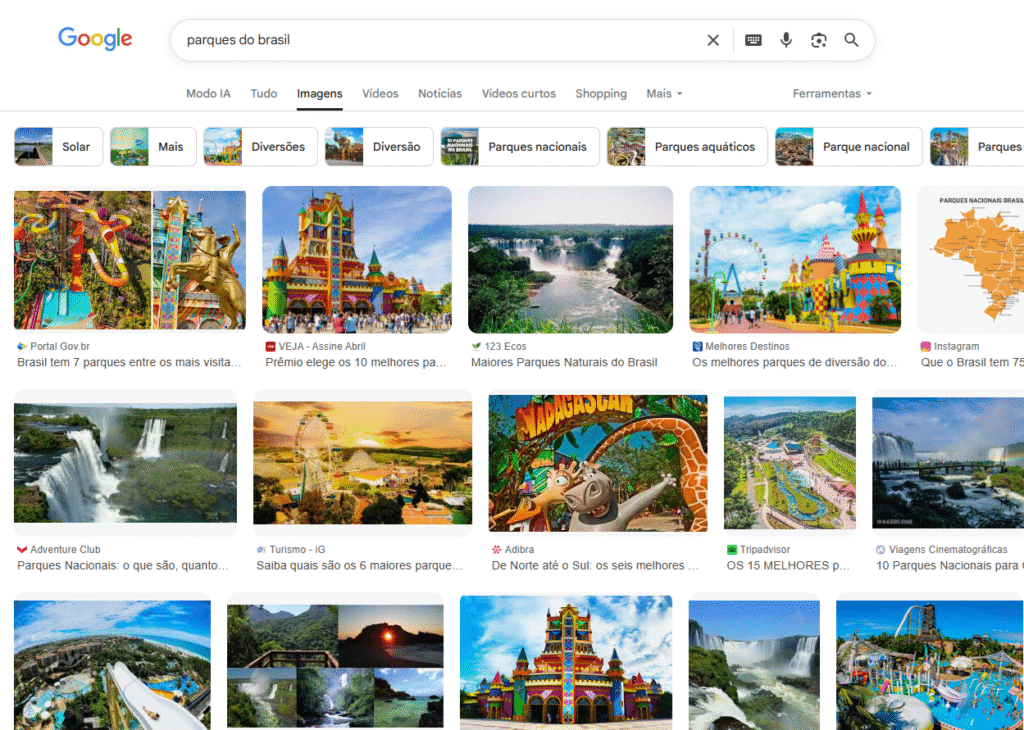Screen dimensions: 1024x730
Task: Open the Ferramentas dropdown
Action: click(x=832, y=93)
